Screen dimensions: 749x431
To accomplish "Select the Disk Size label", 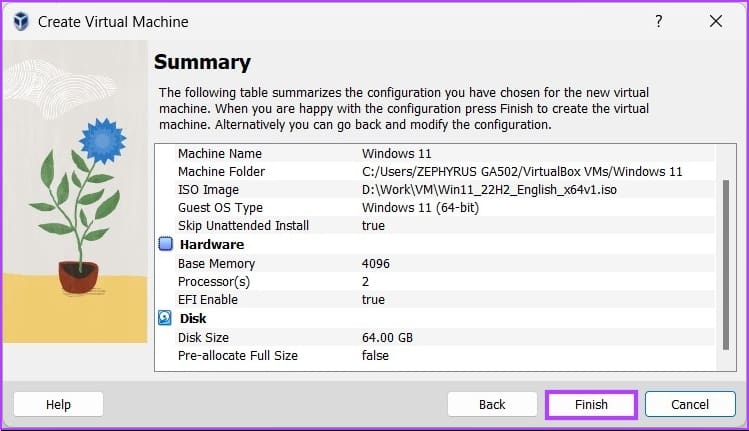I will (x=203, y=338).
